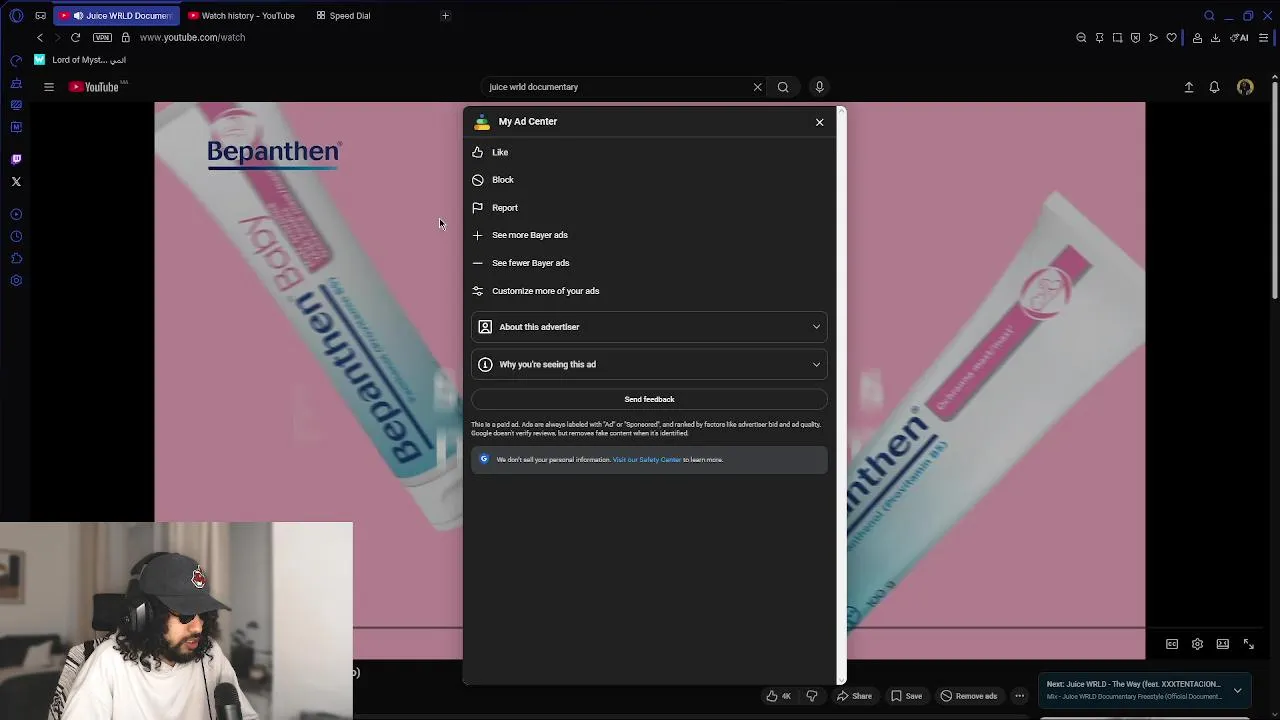Go back in browser history
Viewport: 1280px width, 720px height.
click(40, 38)
